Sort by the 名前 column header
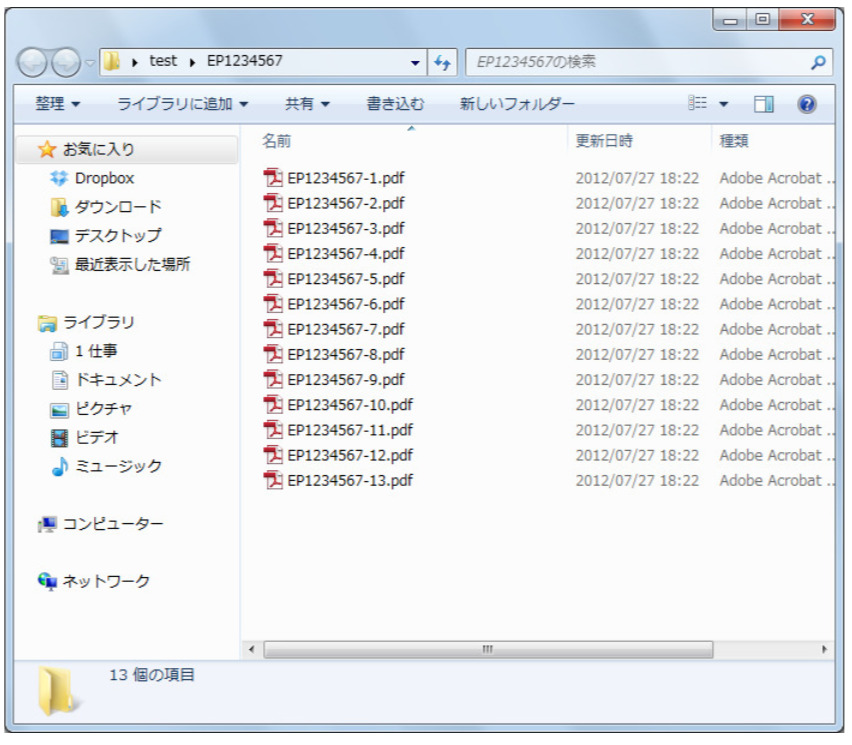Viewport: 852px width, 745px height. point(277,141)
